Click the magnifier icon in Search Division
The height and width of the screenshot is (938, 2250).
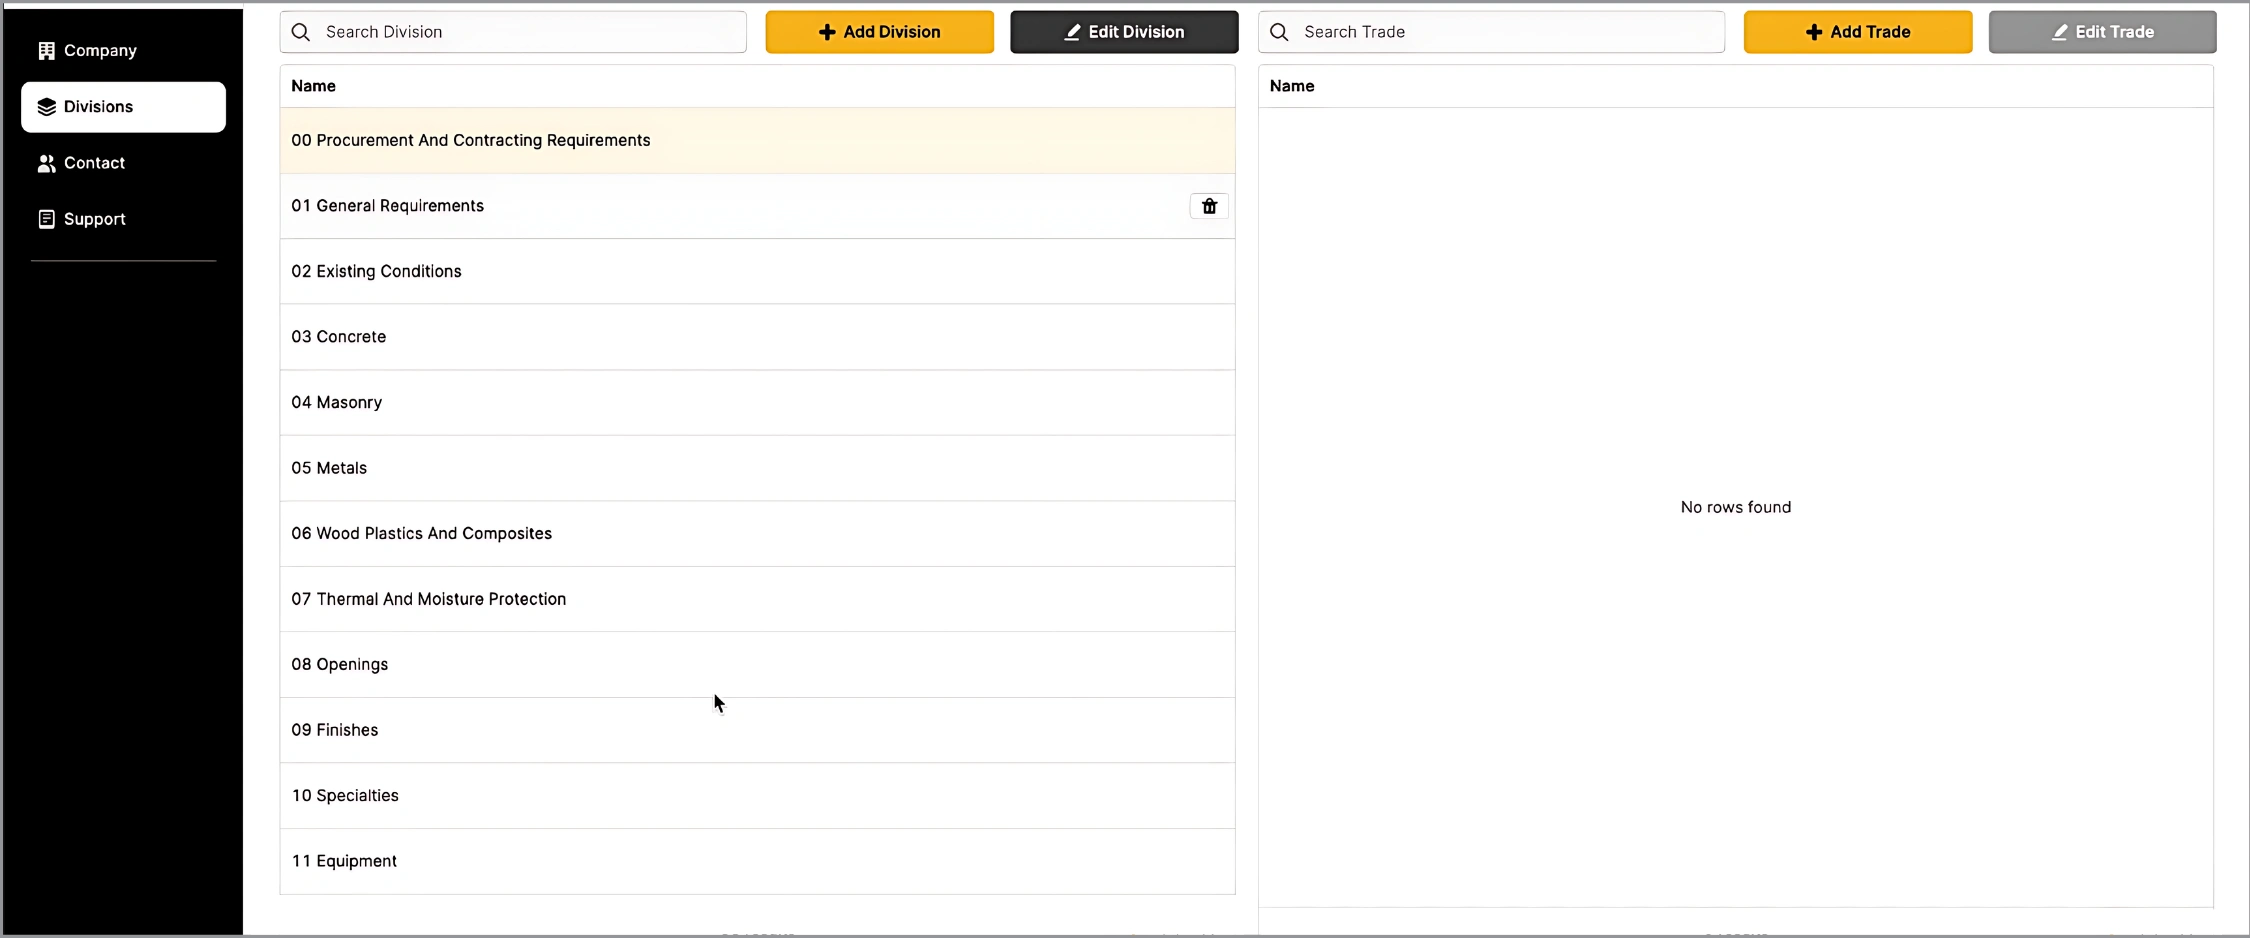[301, 32]
